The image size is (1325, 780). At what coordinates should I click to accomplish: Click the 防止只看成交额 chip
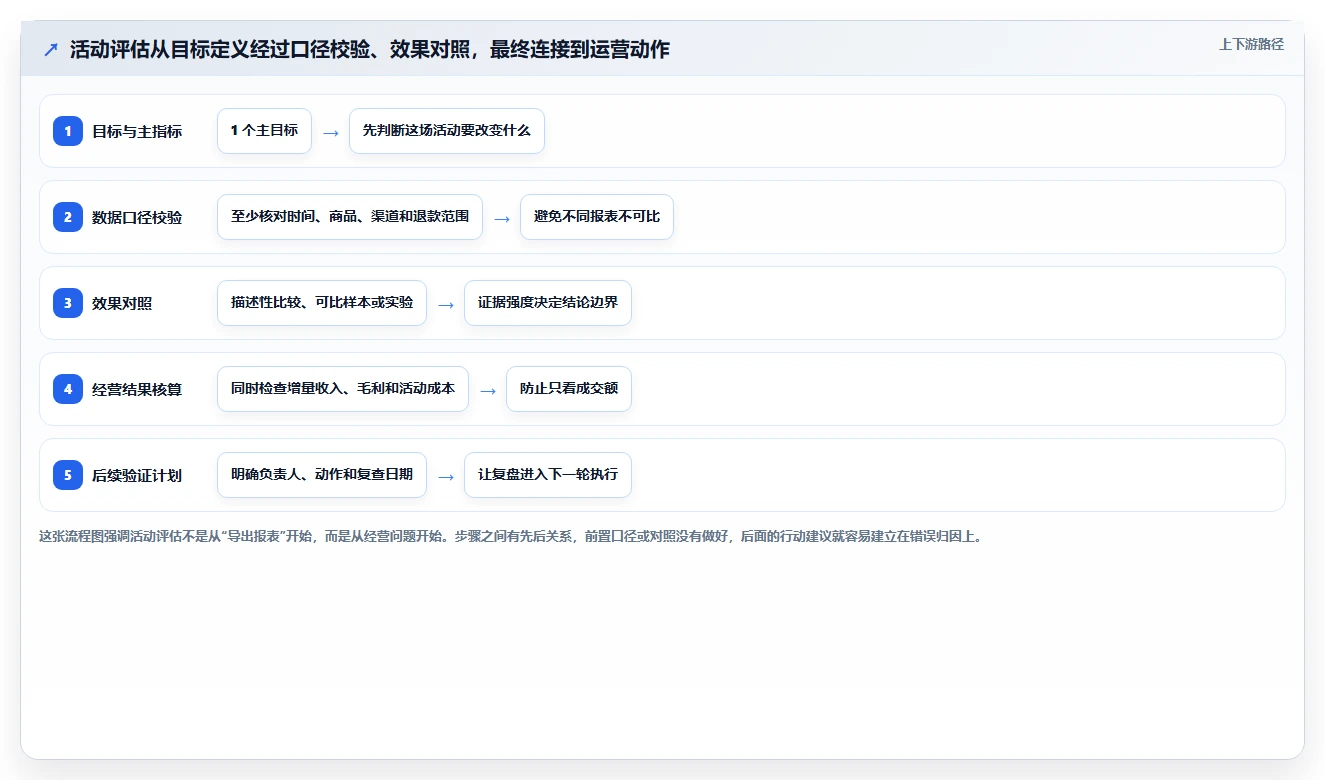(569, 389)
